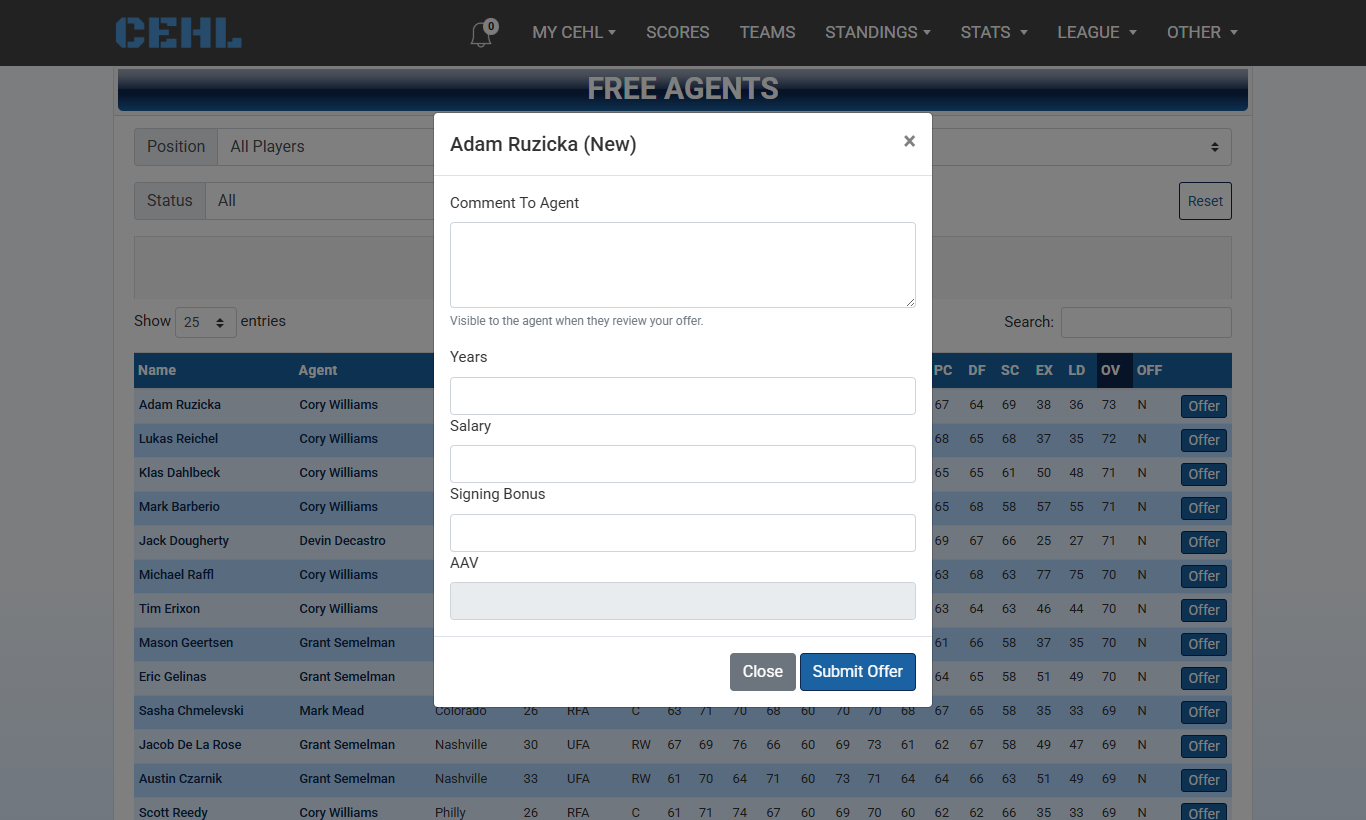Open the TEAMS page
The height and width of the screenshot is (820, 1366).
pos(767,32)
